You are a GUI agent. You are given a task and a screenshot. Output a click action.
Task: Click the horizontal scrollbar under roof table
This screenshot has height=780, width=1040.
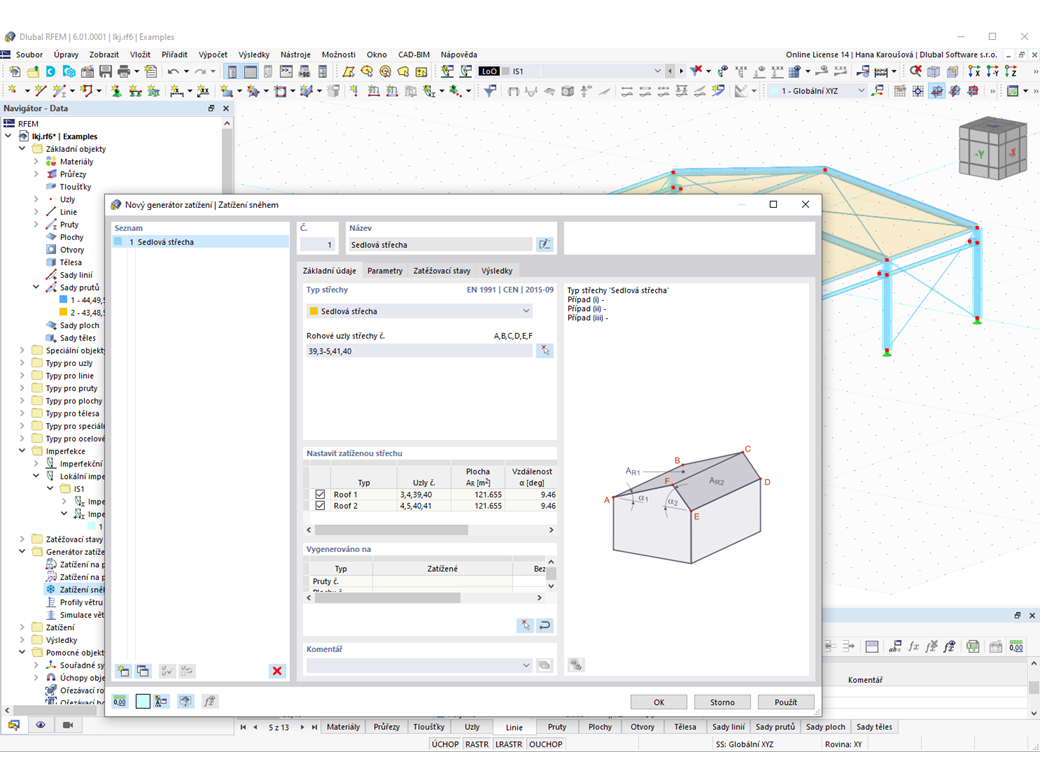tap(430, 530)
